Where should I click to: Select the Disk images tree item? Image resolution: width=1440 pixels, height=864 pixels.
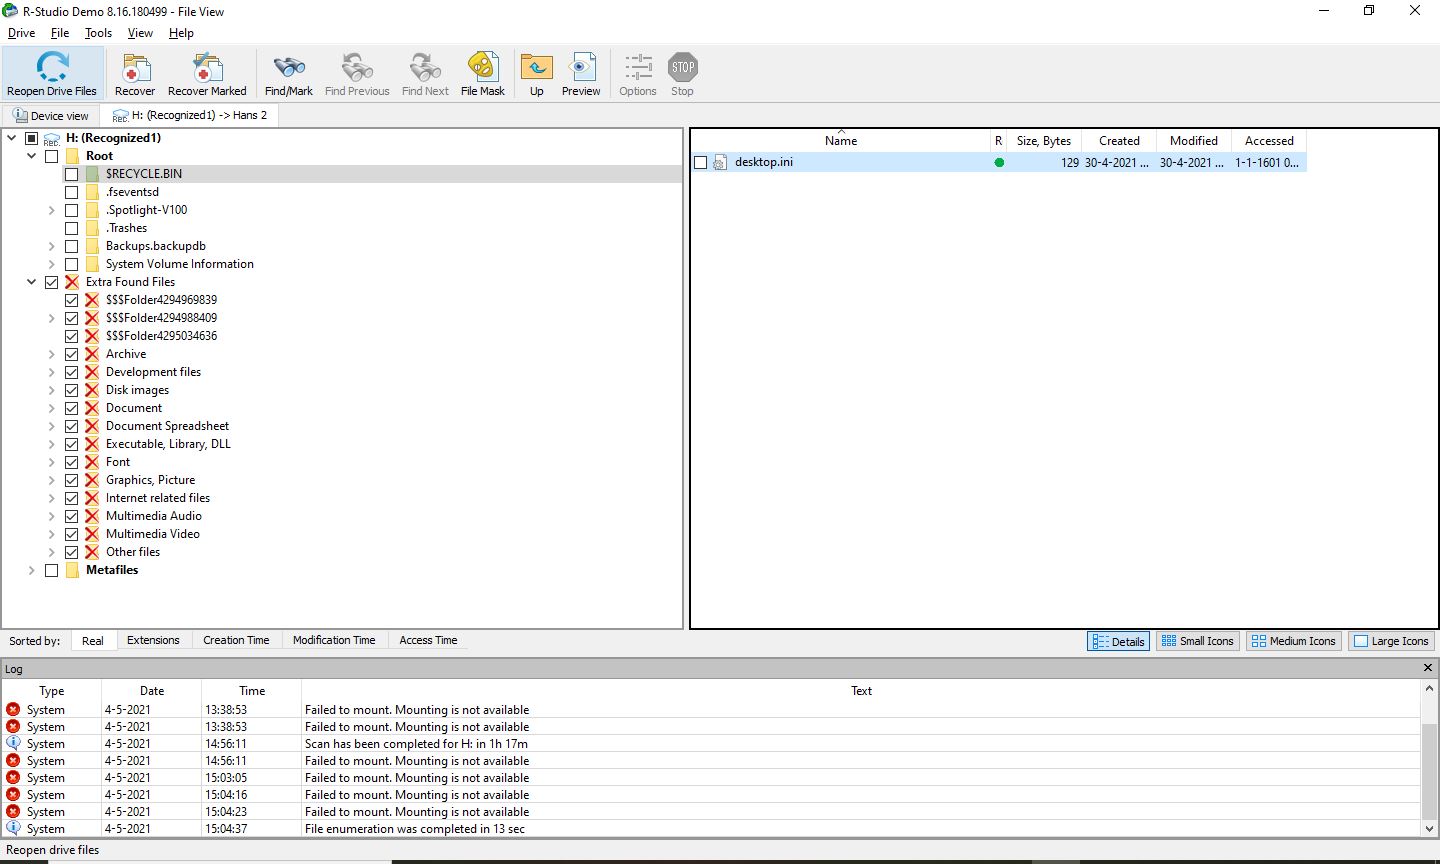(x=137, y=390)
